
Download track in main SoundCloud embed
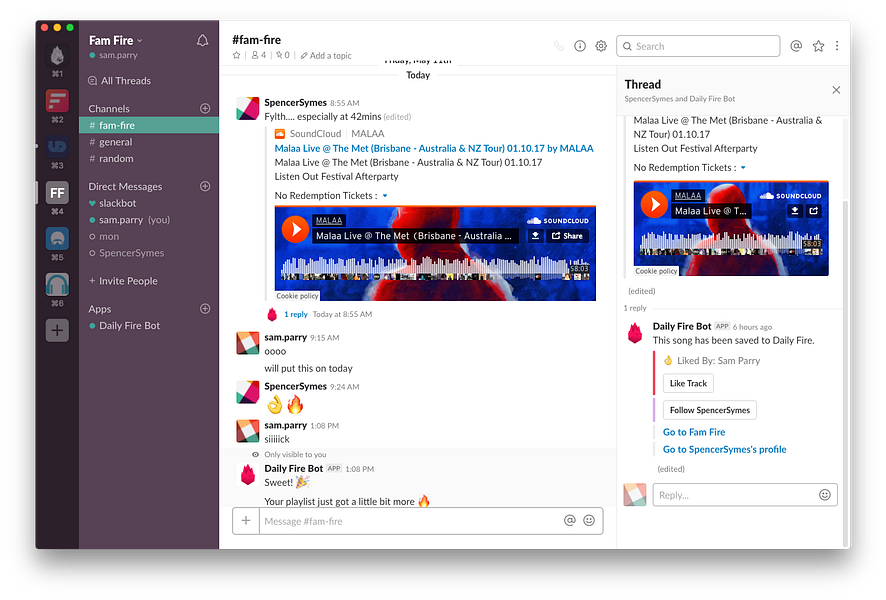(x=535, y=236)
